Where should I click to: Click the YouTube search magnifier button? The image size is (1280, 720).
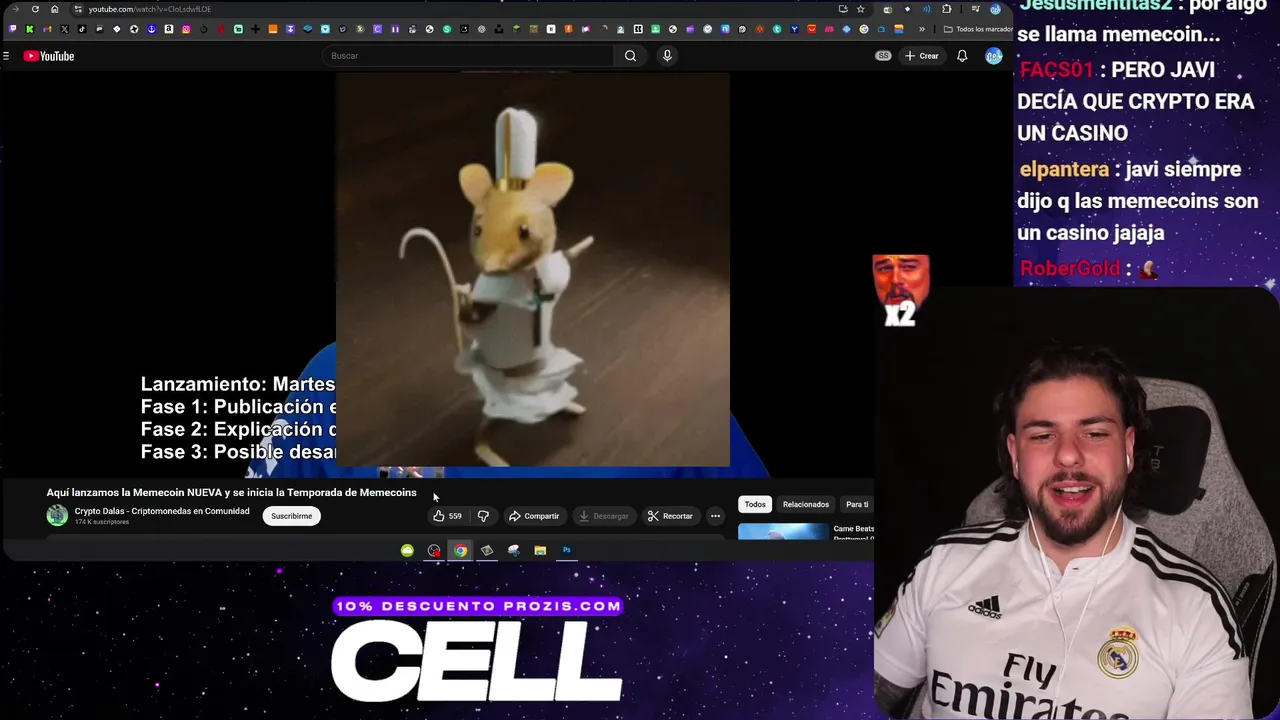tap(630, 56)
